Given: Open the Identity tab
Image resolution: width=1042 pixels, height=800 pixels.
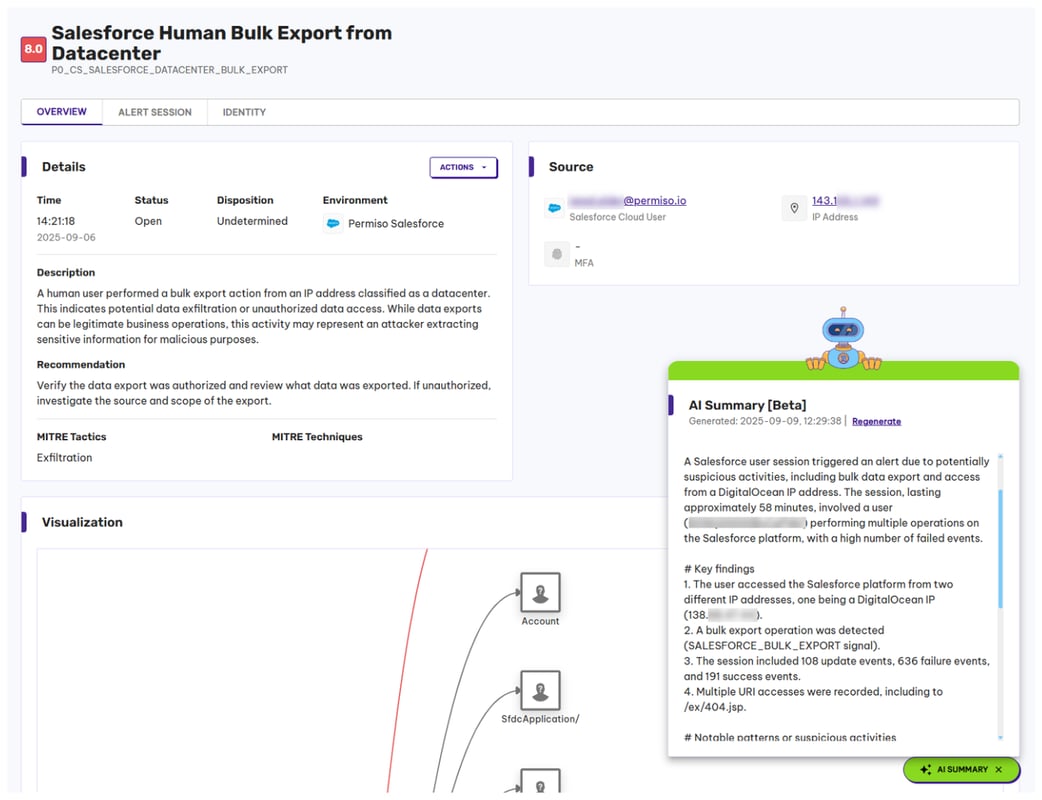Looking at the screenshot, I should tap(244, 112).
